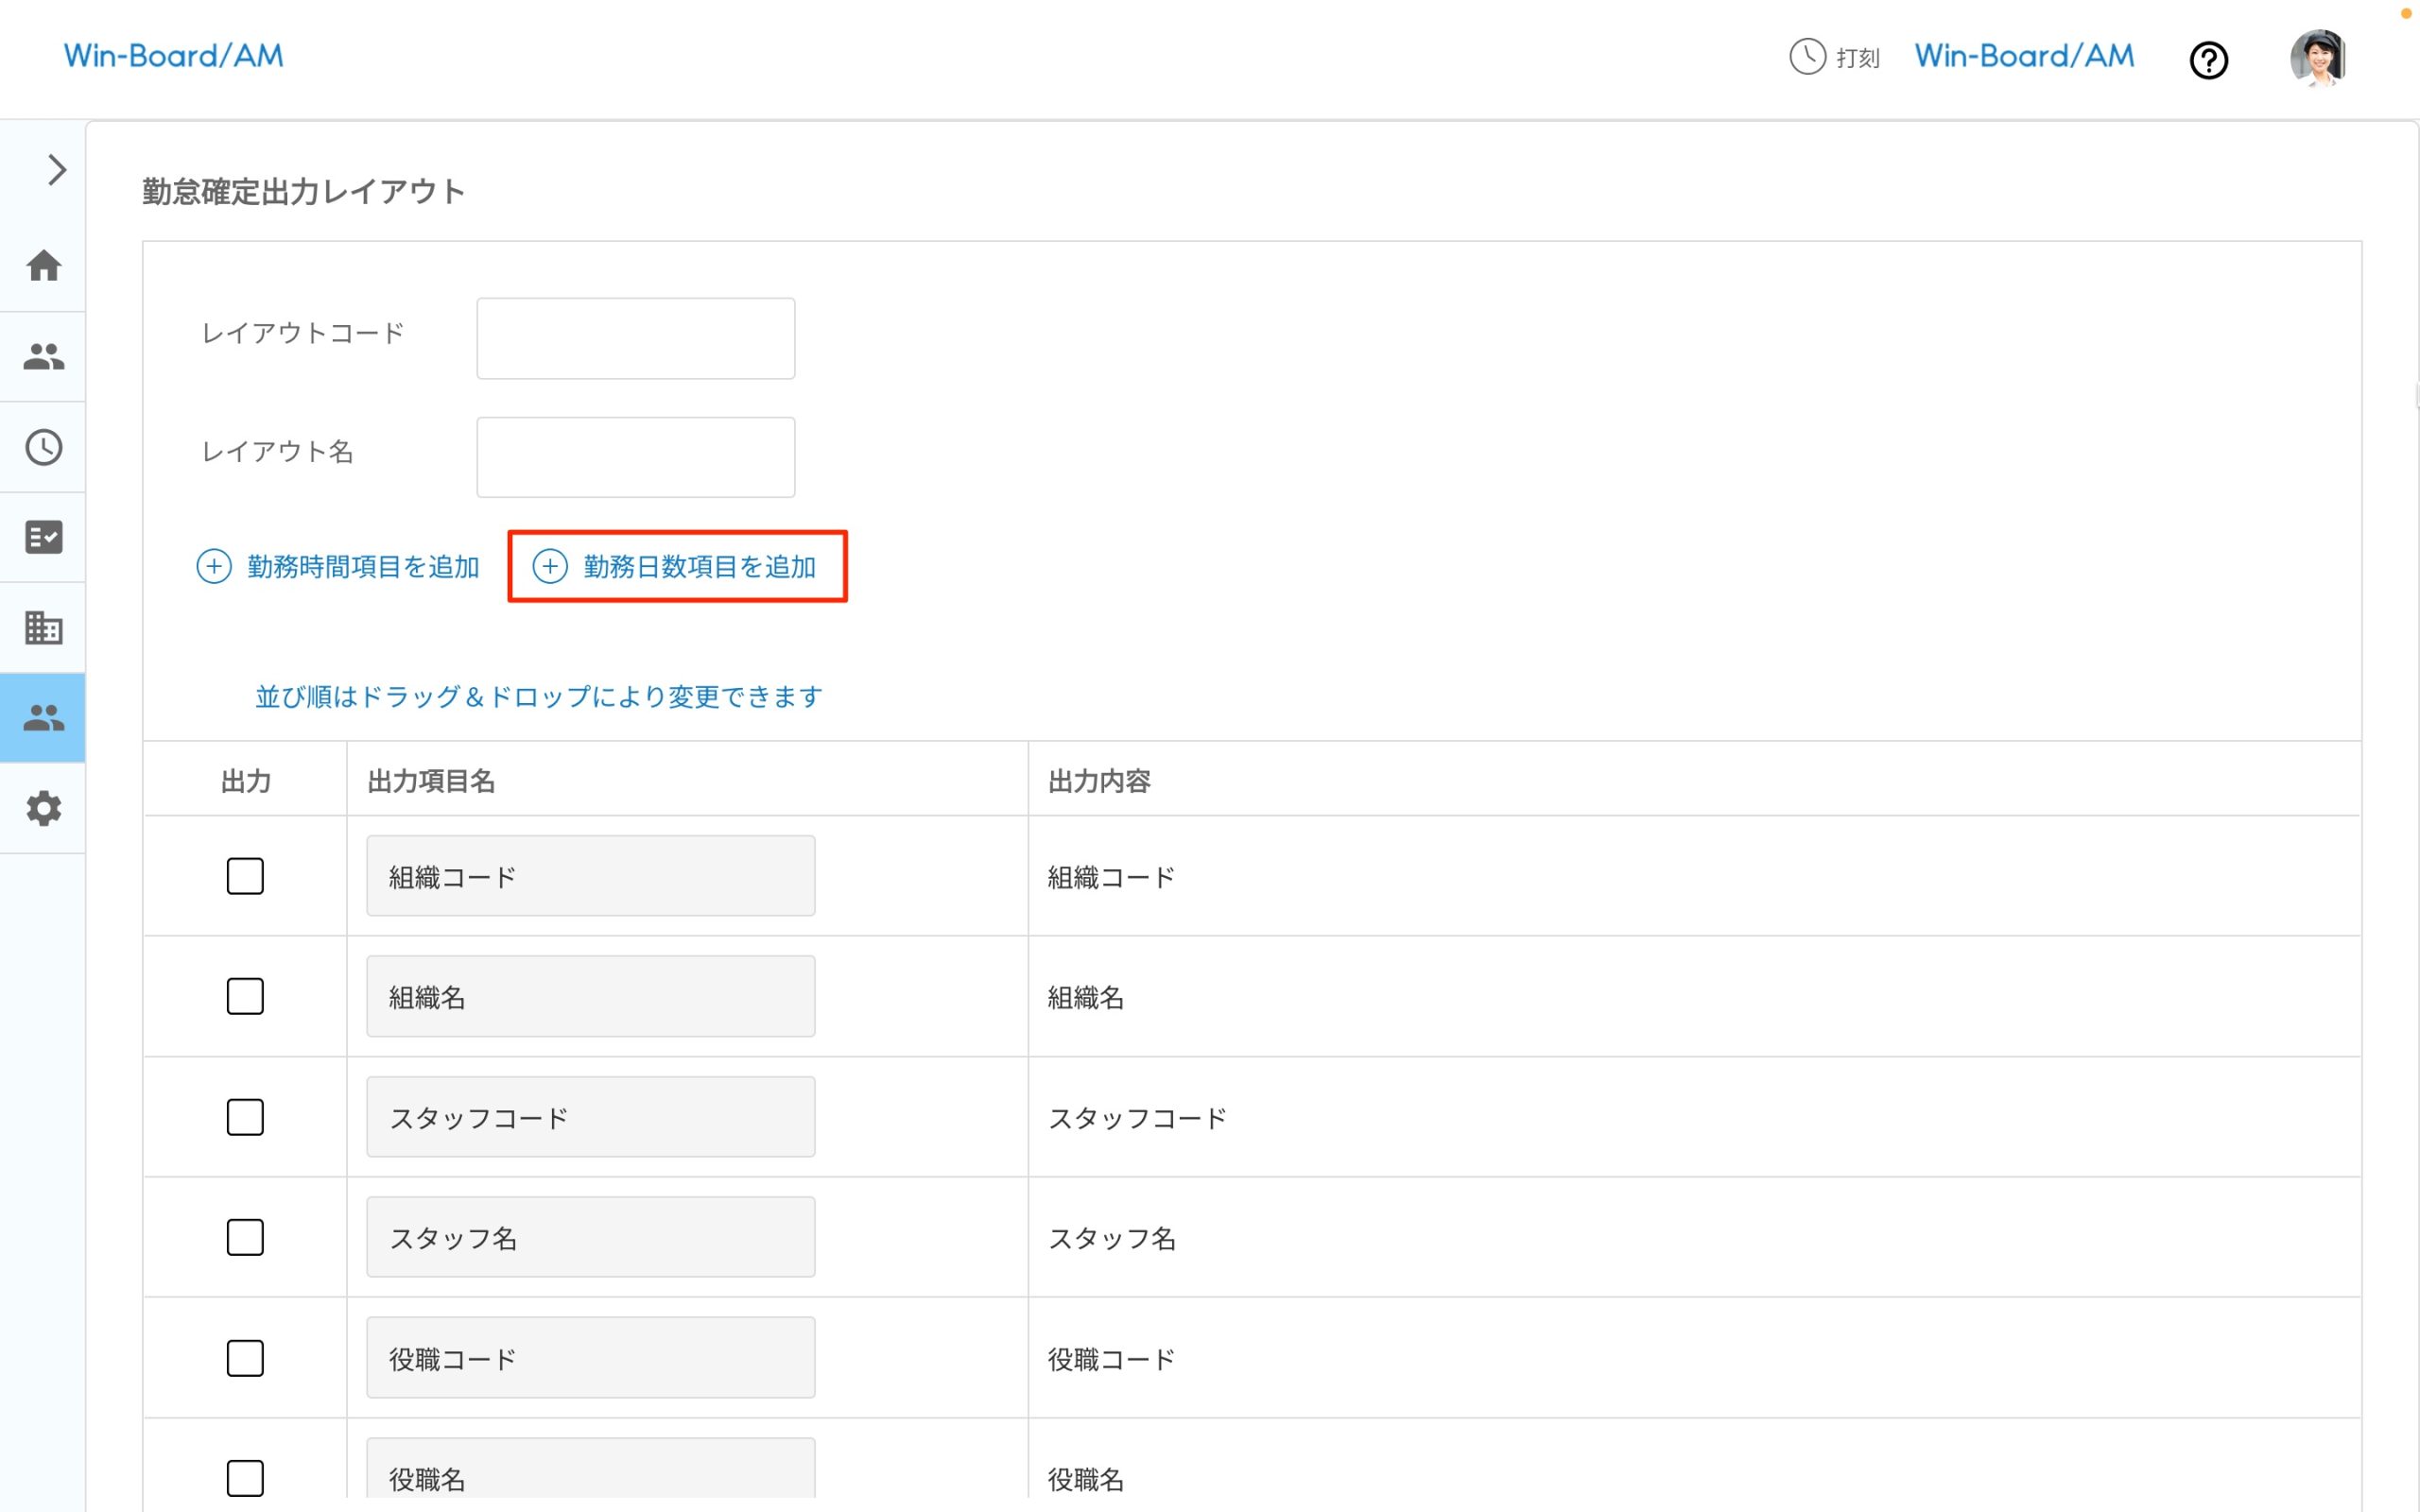Check the 役職コード output checkbox
The height and width of the screenshot is (1512, 2420).
coord(245,1358)
